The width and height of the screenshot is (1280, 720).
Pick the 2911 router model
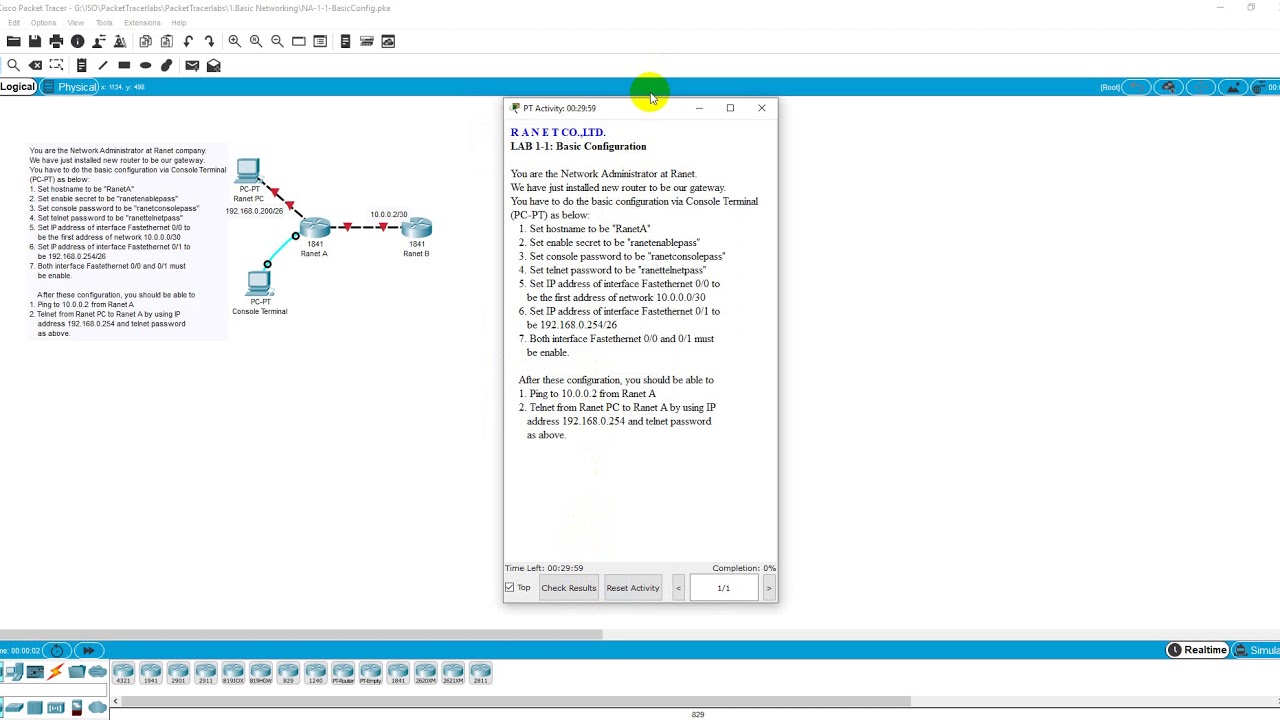pyautogui.click(x=206, y=672)
